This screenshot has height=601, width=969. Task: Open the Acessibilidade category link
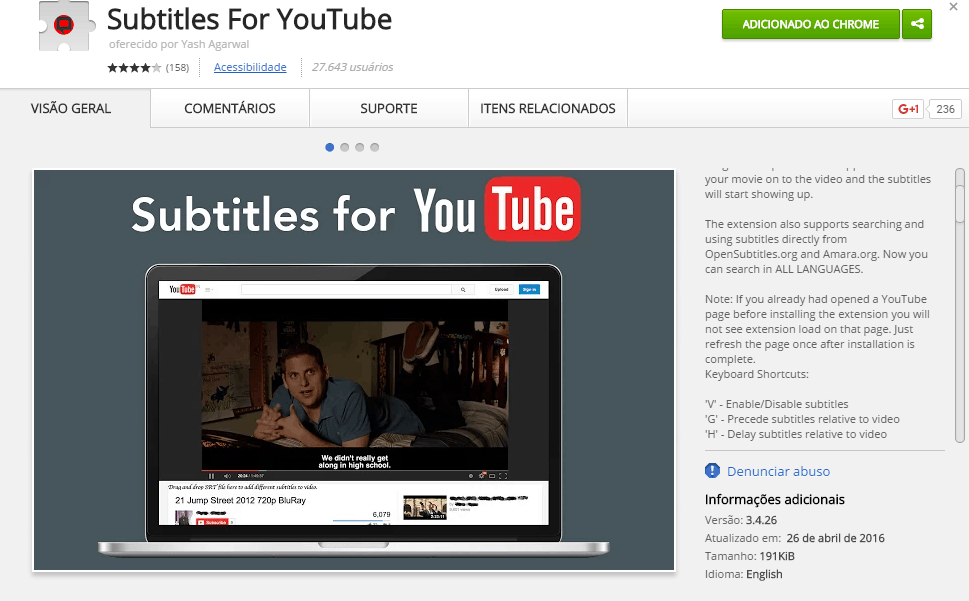pos(250,67)
